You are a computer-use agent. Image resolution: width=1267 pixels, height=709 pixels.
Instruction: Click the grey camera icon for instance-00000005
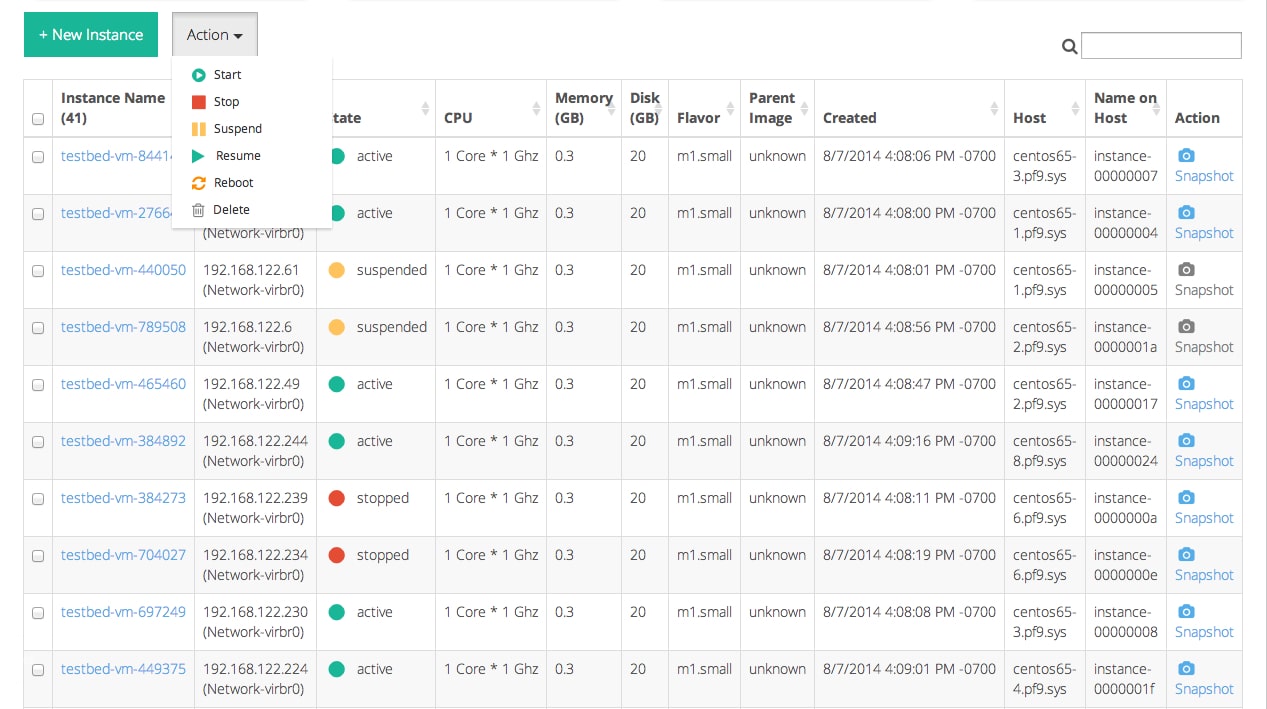(1186, 270)
